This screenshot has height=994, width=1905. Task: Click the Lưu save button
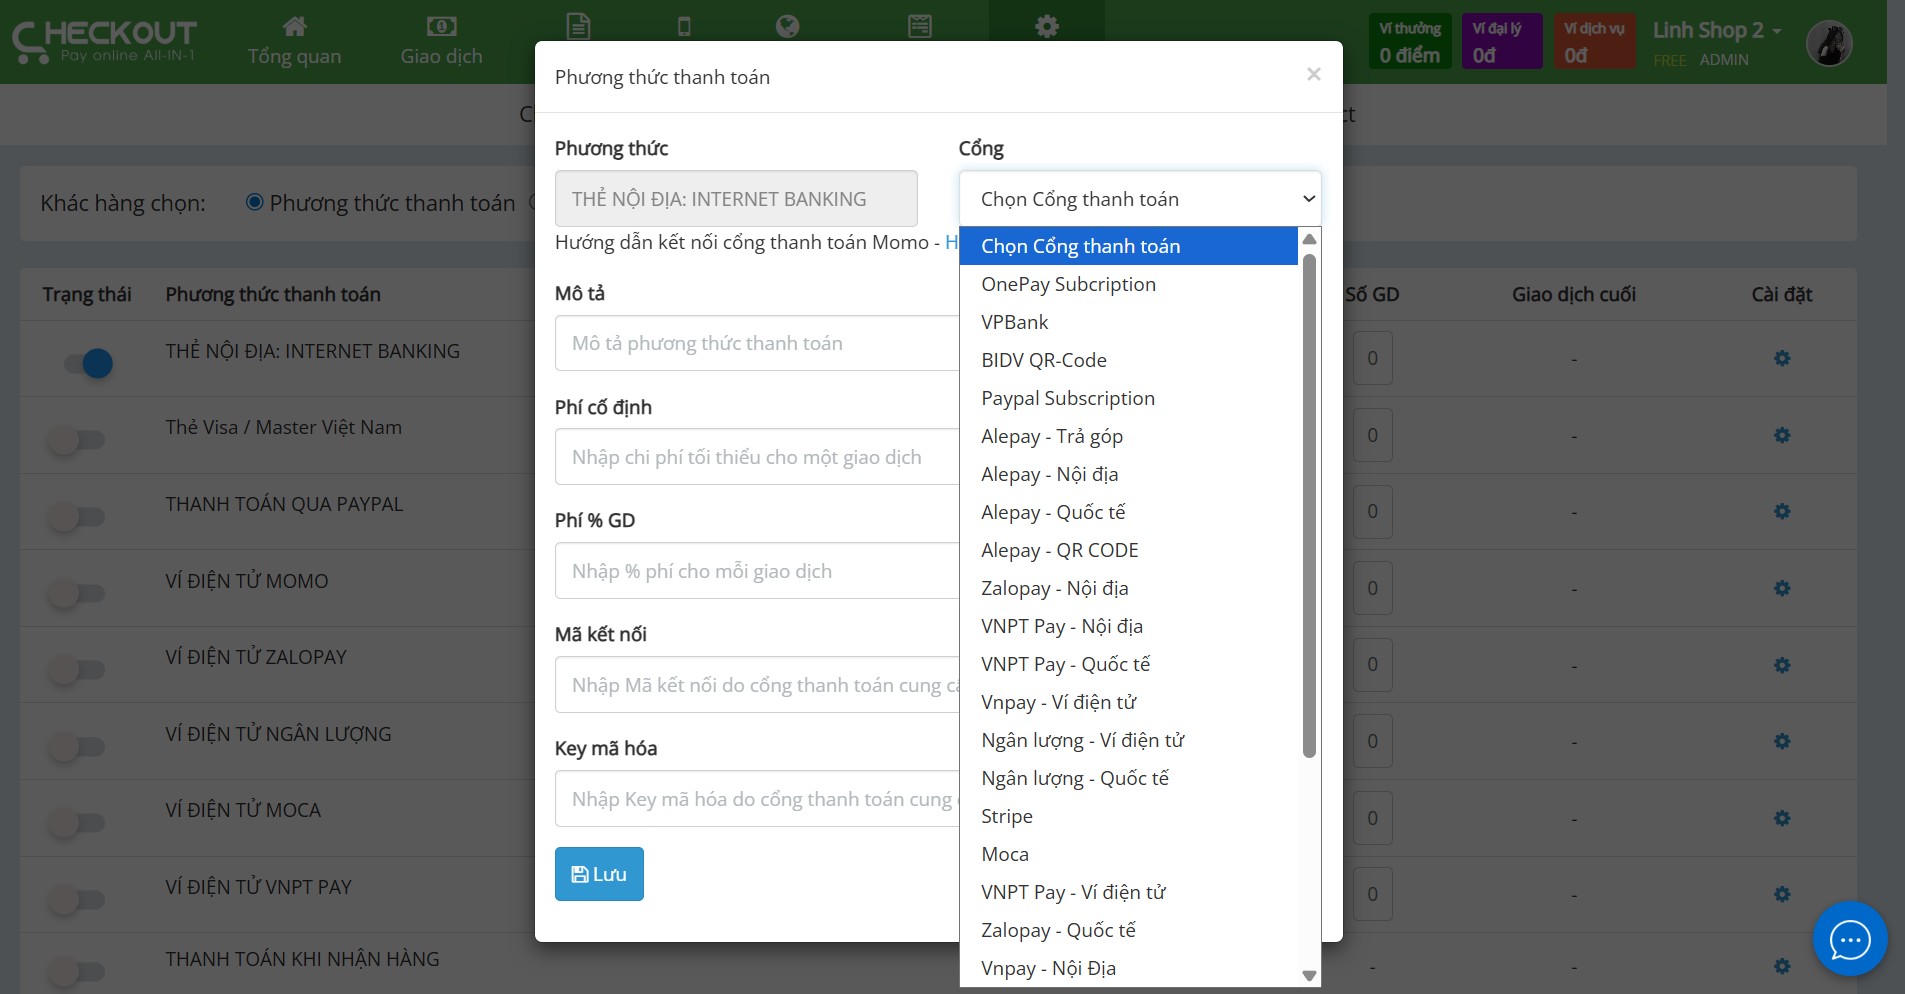click(x=599, y=874)
